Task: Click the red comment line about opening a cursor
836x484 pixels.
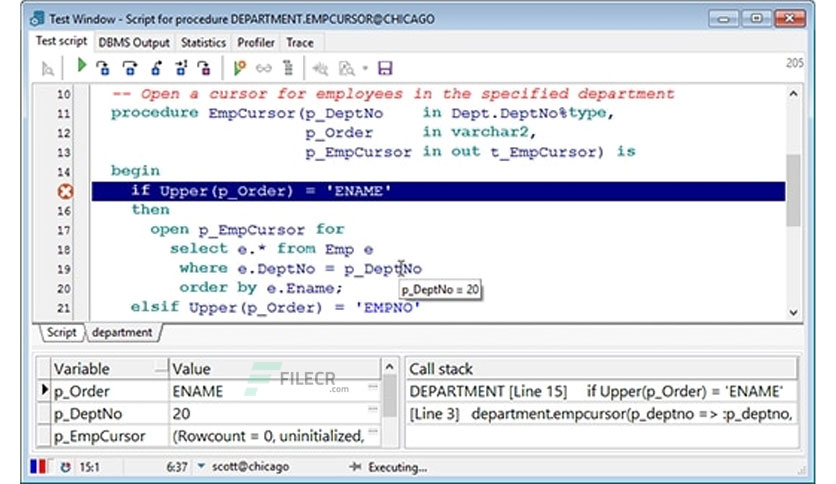Action: (x=393, y=94)
